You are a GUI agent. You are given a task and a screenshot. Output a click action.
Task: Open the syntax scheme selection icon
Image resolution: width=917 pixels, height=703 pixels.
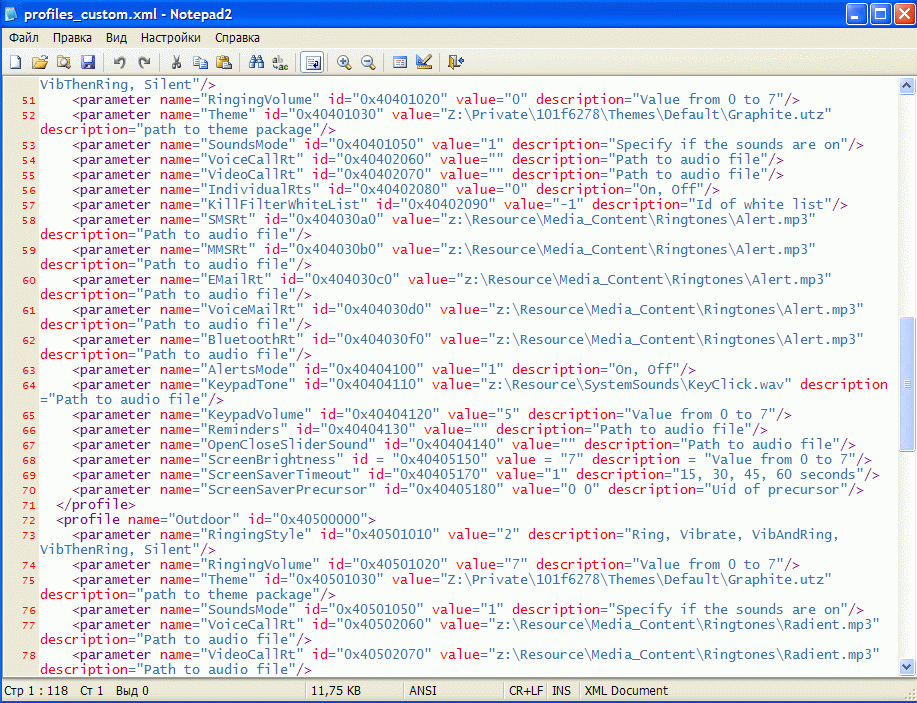coord(400,62)
